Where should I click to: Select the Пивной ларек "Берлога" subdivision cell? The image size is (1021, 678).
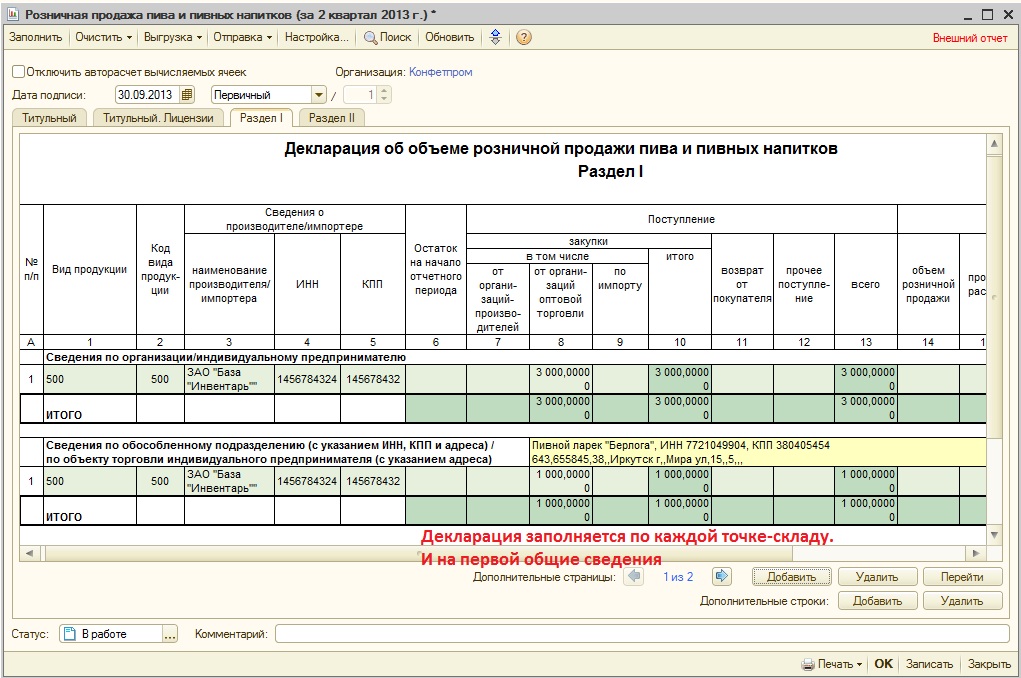pos(758,453)
